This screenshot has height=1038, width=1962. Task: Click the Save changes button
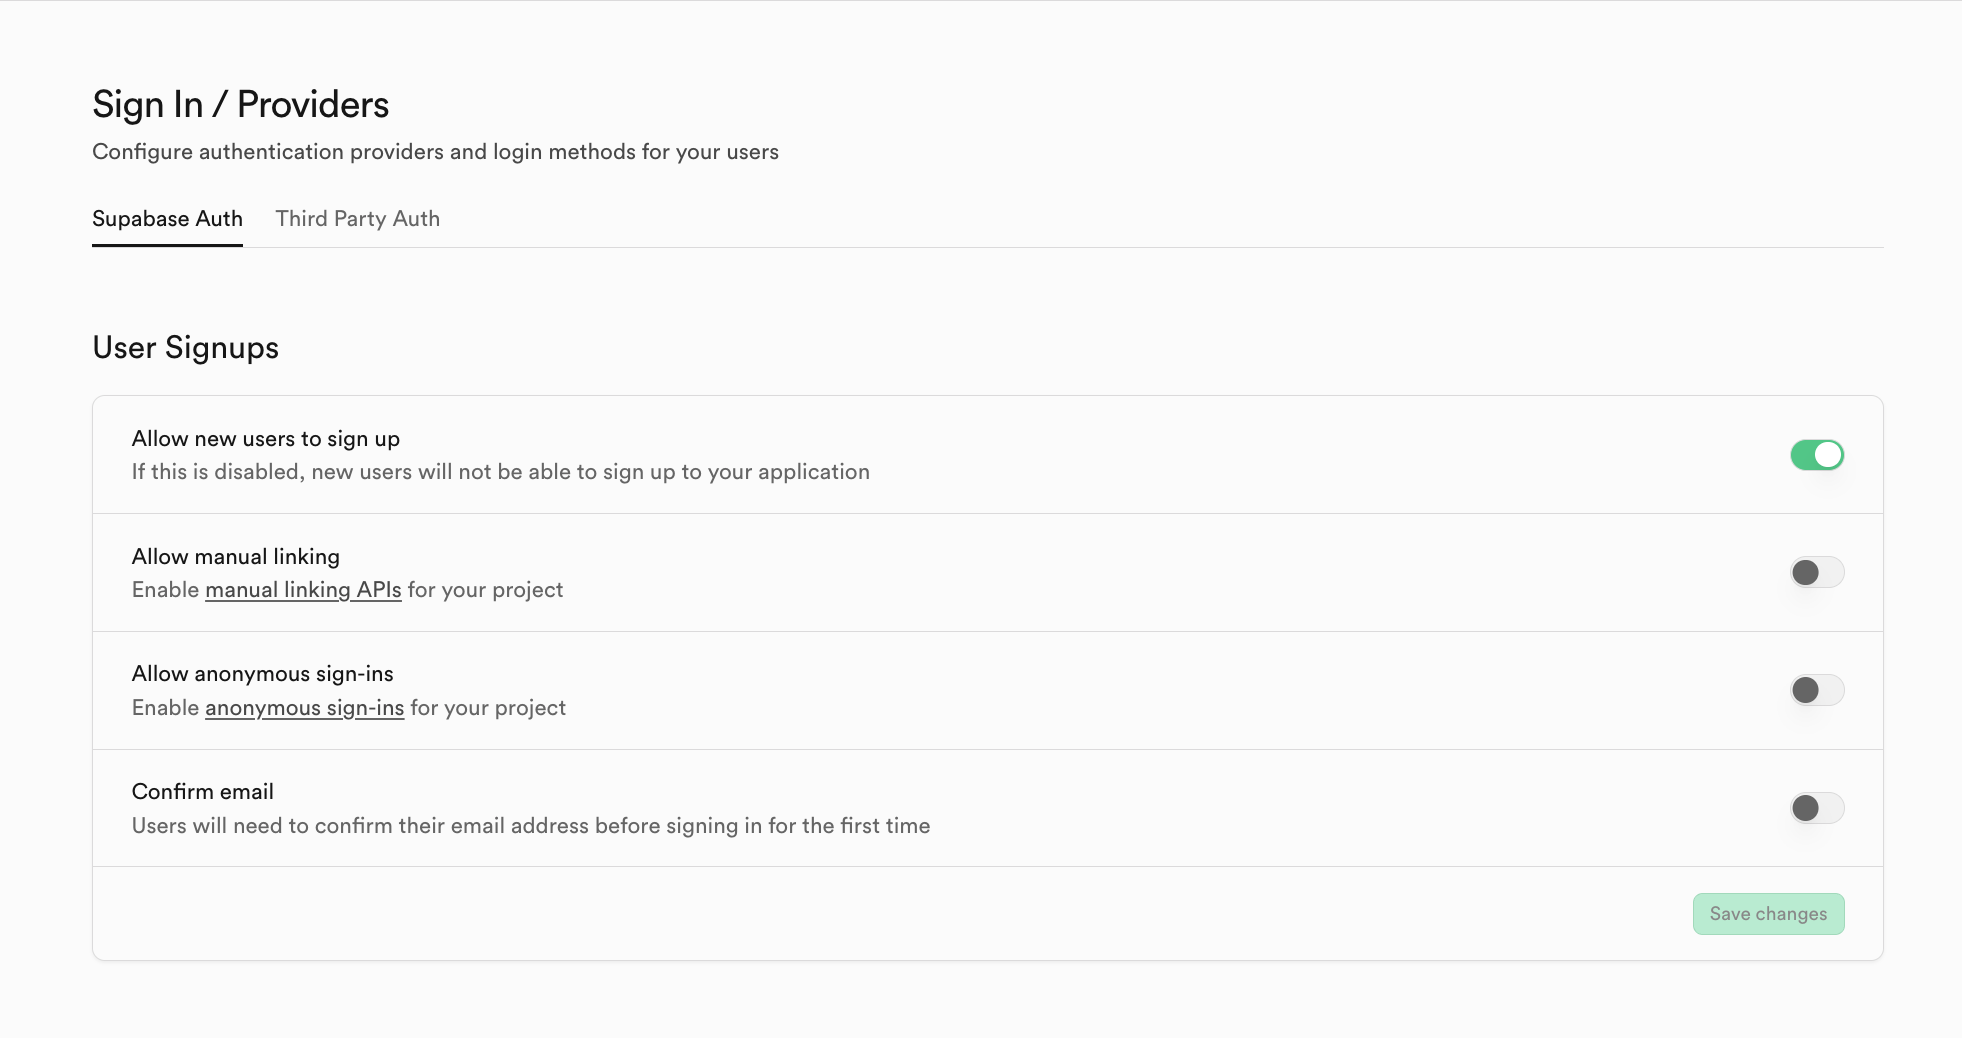tap(1767, 914)
